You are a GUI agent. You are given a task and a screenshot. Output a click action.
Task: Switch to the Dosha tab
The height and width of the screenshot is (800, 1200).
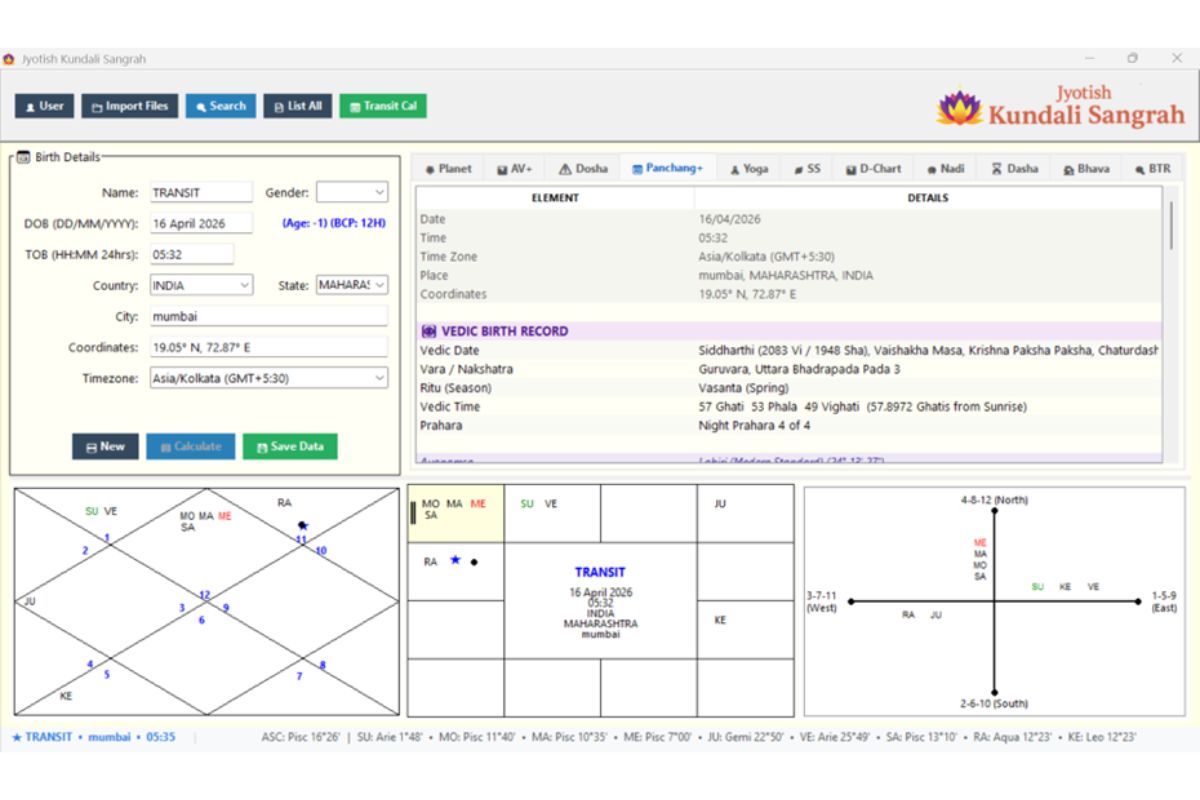(x=583, y=169)
